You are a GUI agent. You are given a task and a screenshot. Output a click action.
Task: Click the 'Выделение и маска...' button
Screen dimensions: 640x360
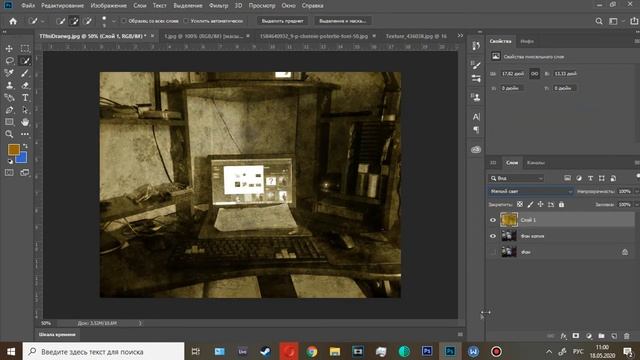click(x=342, y=21)
